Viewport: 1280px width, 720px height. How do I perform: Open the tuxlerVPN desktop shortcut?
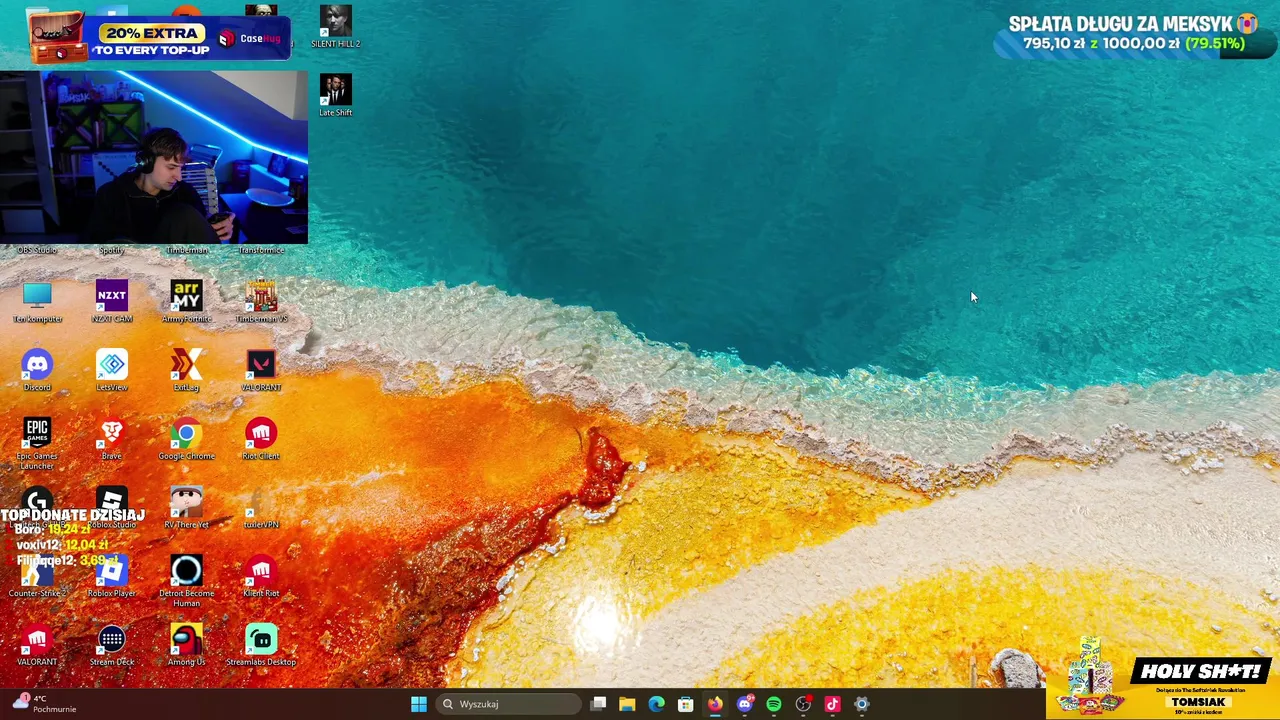click(x=261, y=508)
